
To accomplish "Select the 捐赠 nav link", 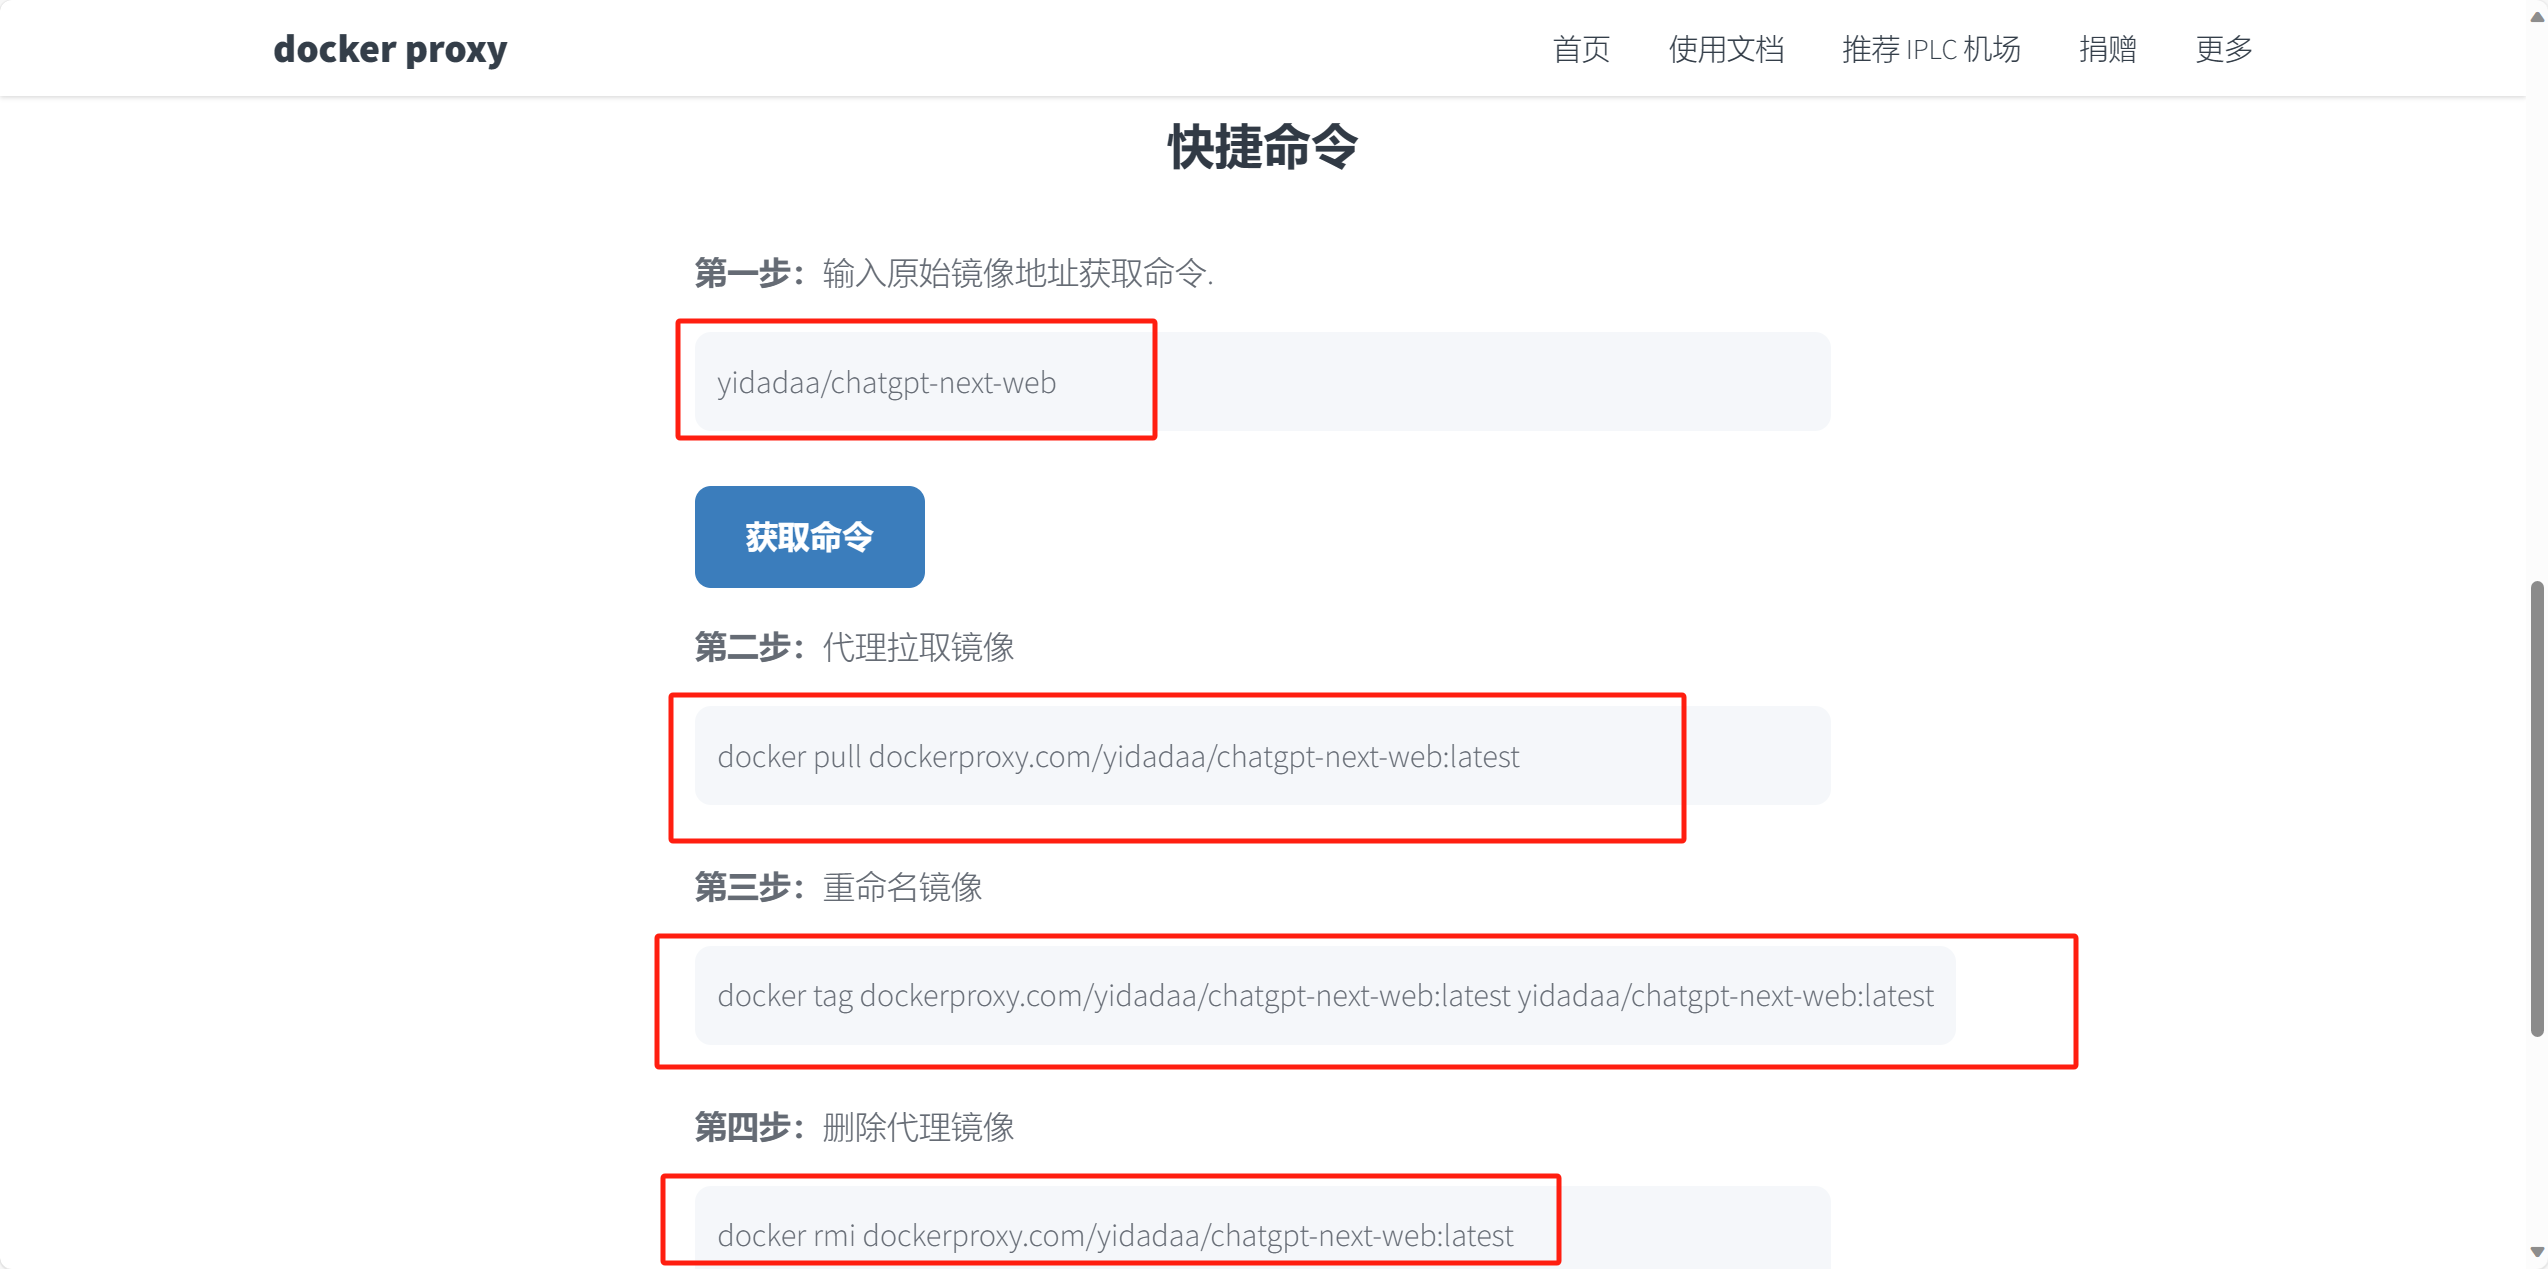I will pos(2107,48).
